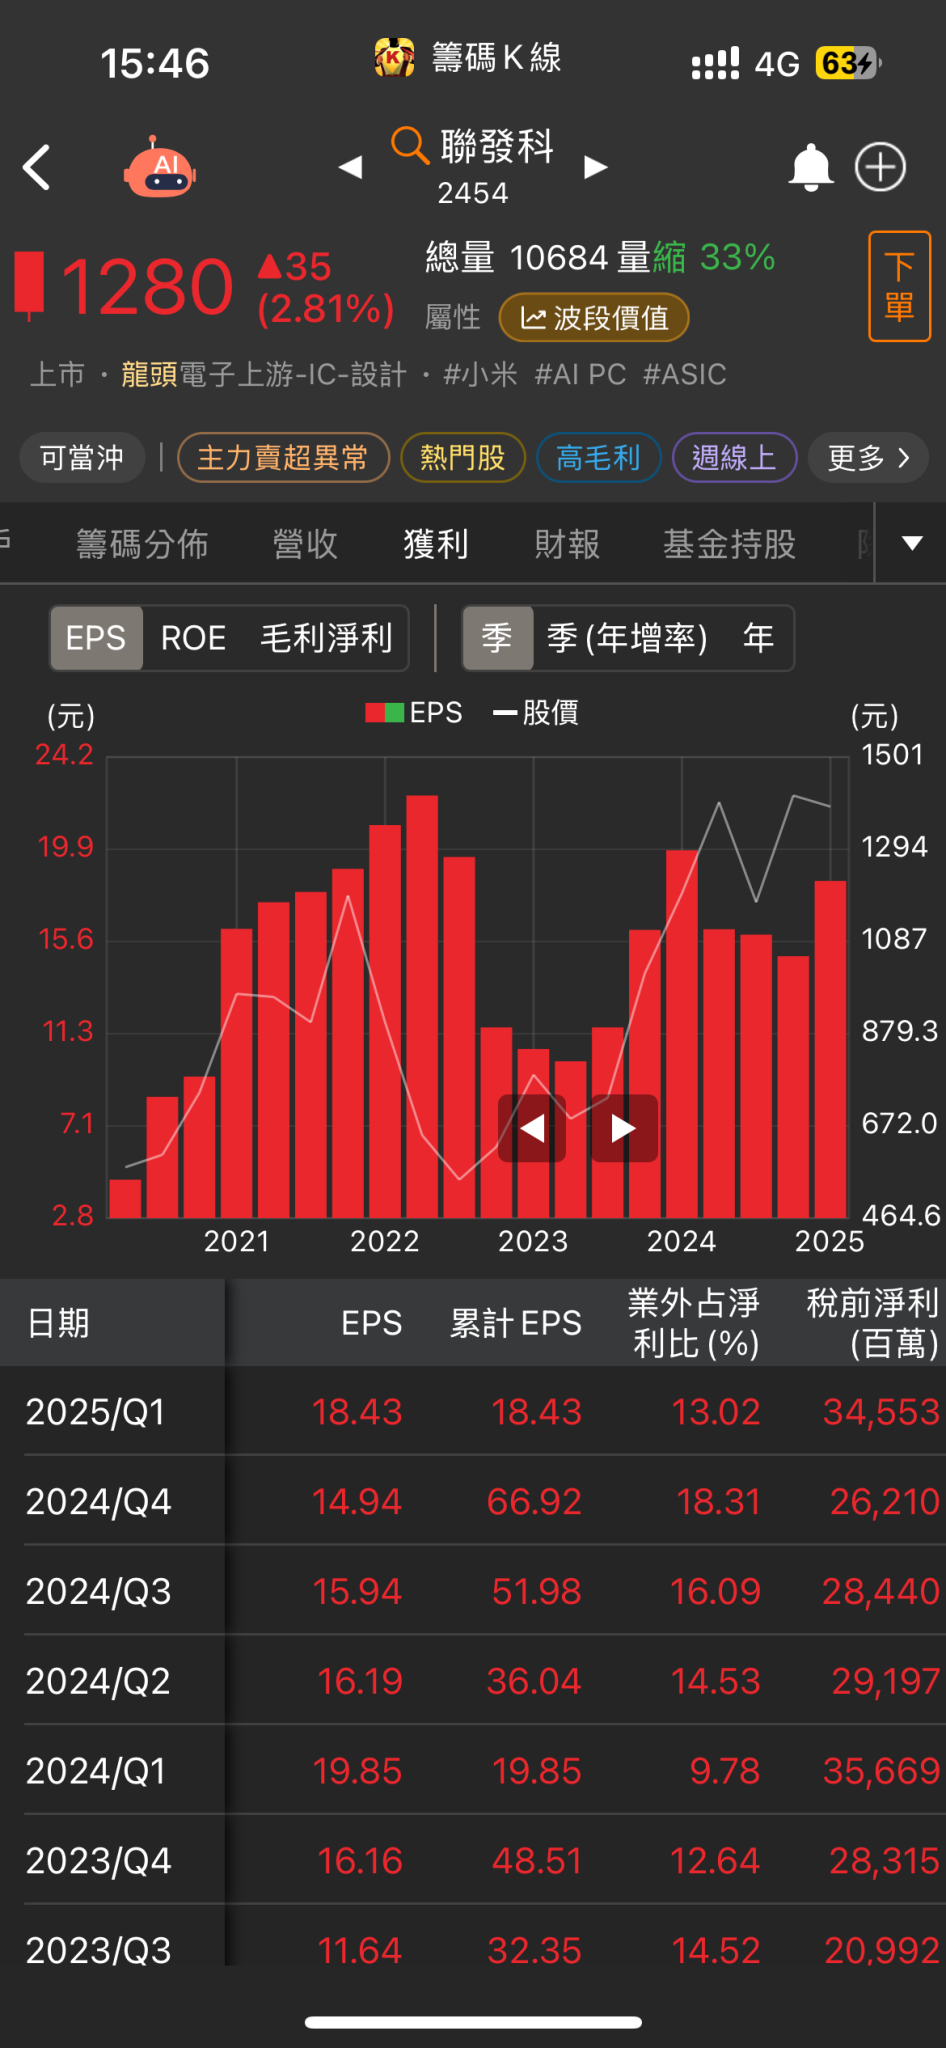Select the 年 period toggle
This screenshot has width=946, height=2048.
[x=758, y=638]
